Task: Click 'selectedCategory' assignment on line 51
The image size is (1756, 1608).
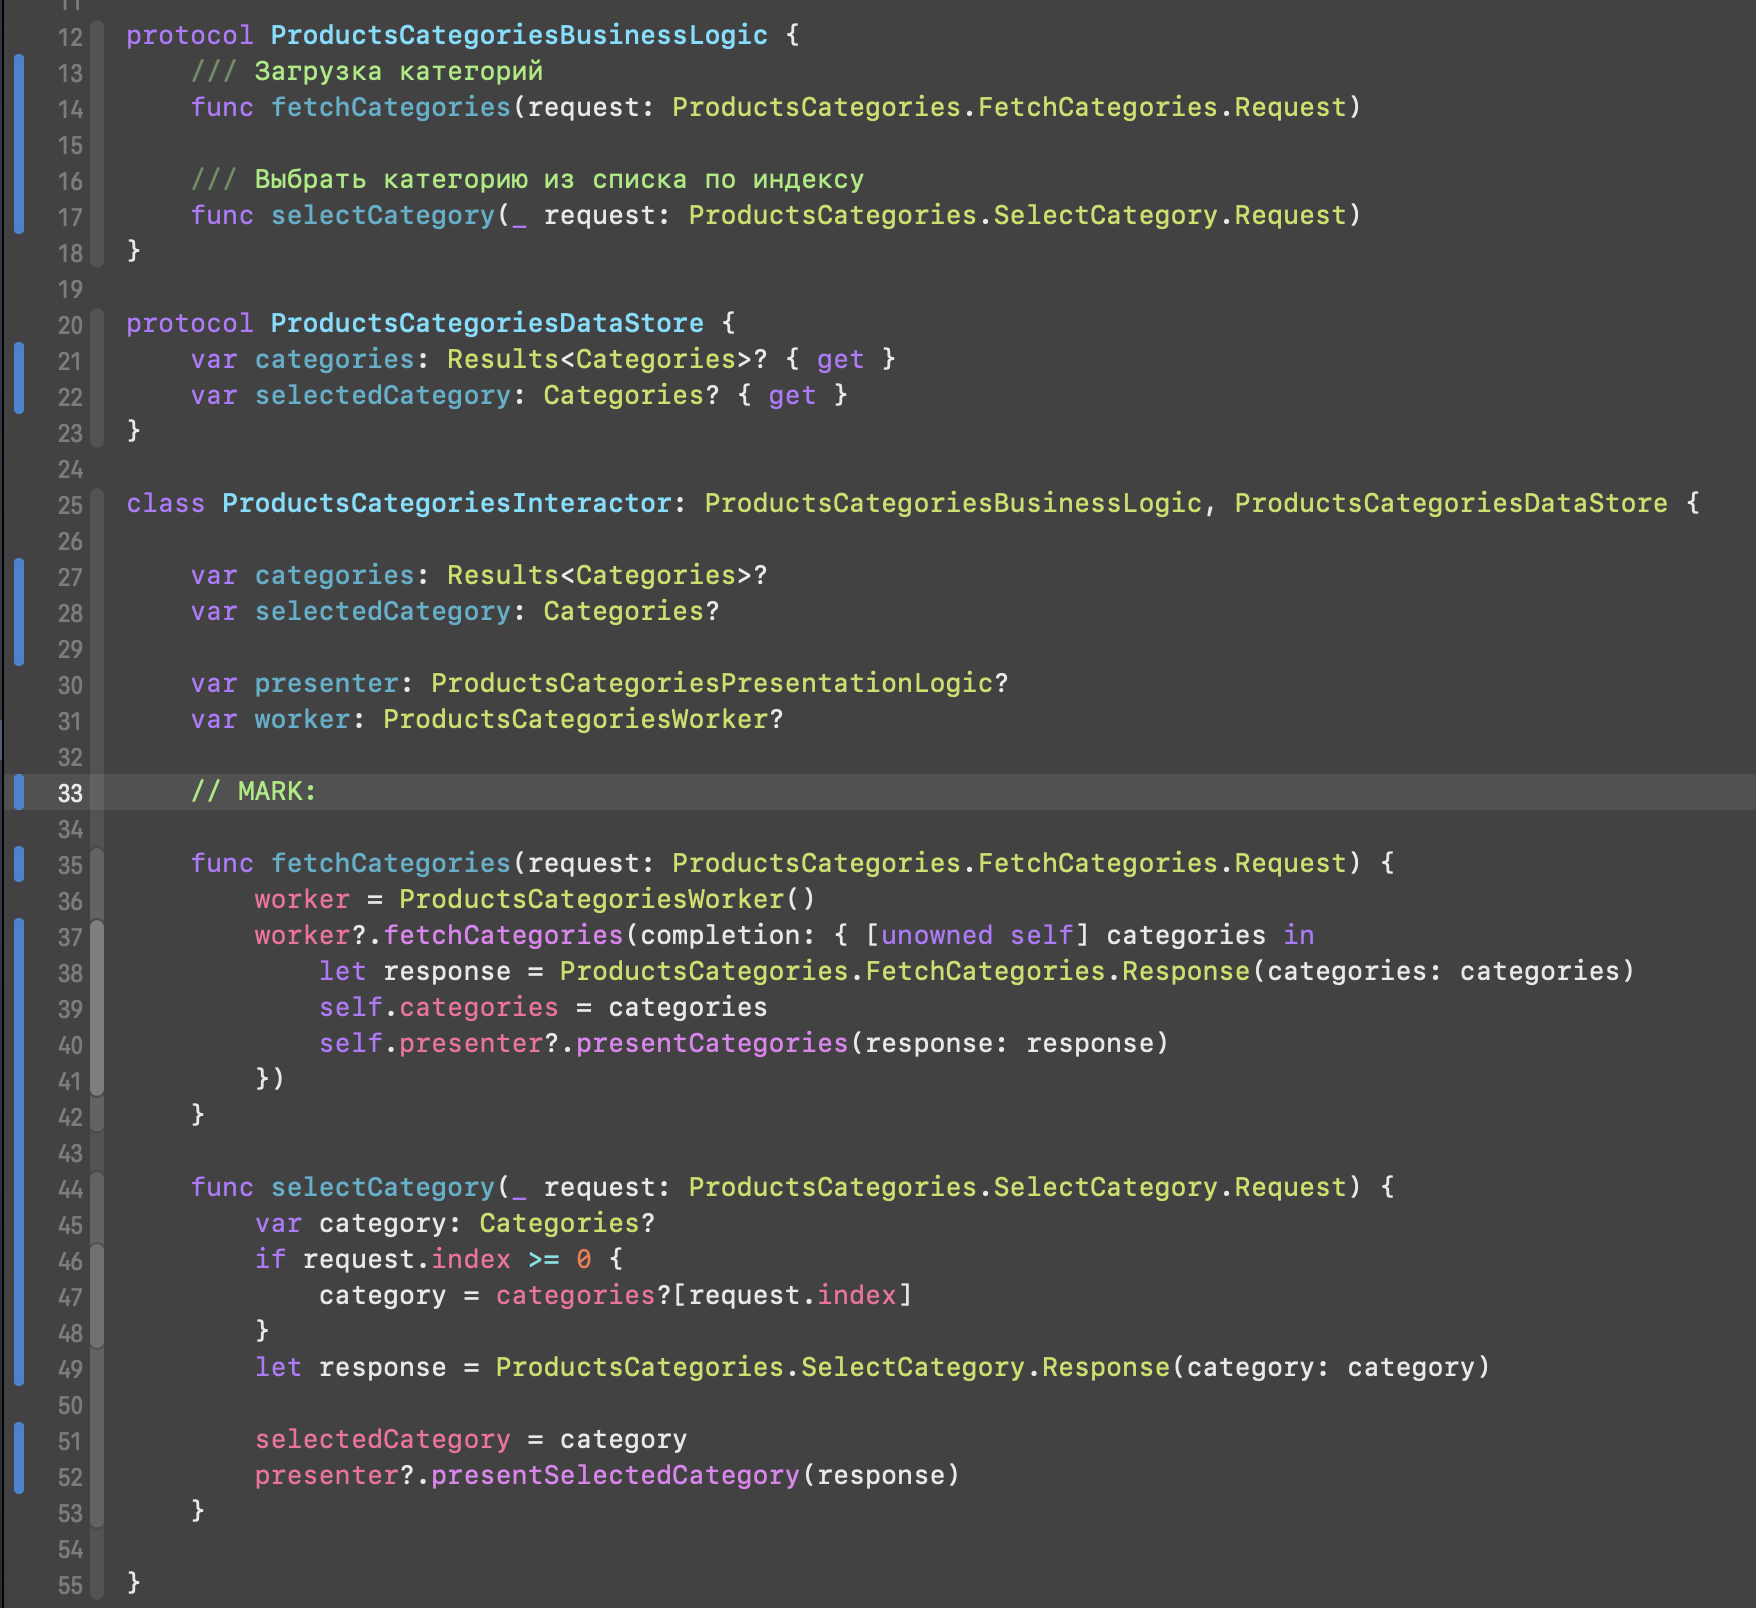Action: coord(383,1439)
